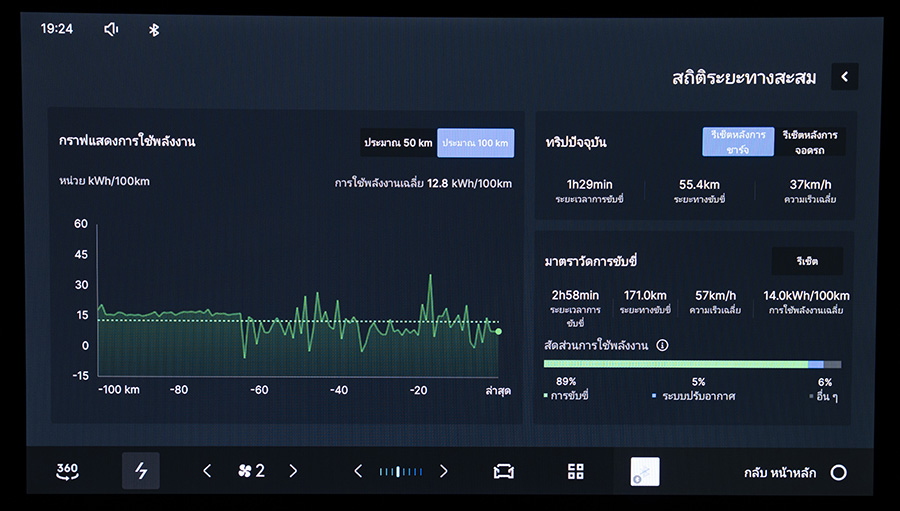Screen dimensions: 900x511
Task: Tap the fan speed level indicator
Action: tap(250, 471)
